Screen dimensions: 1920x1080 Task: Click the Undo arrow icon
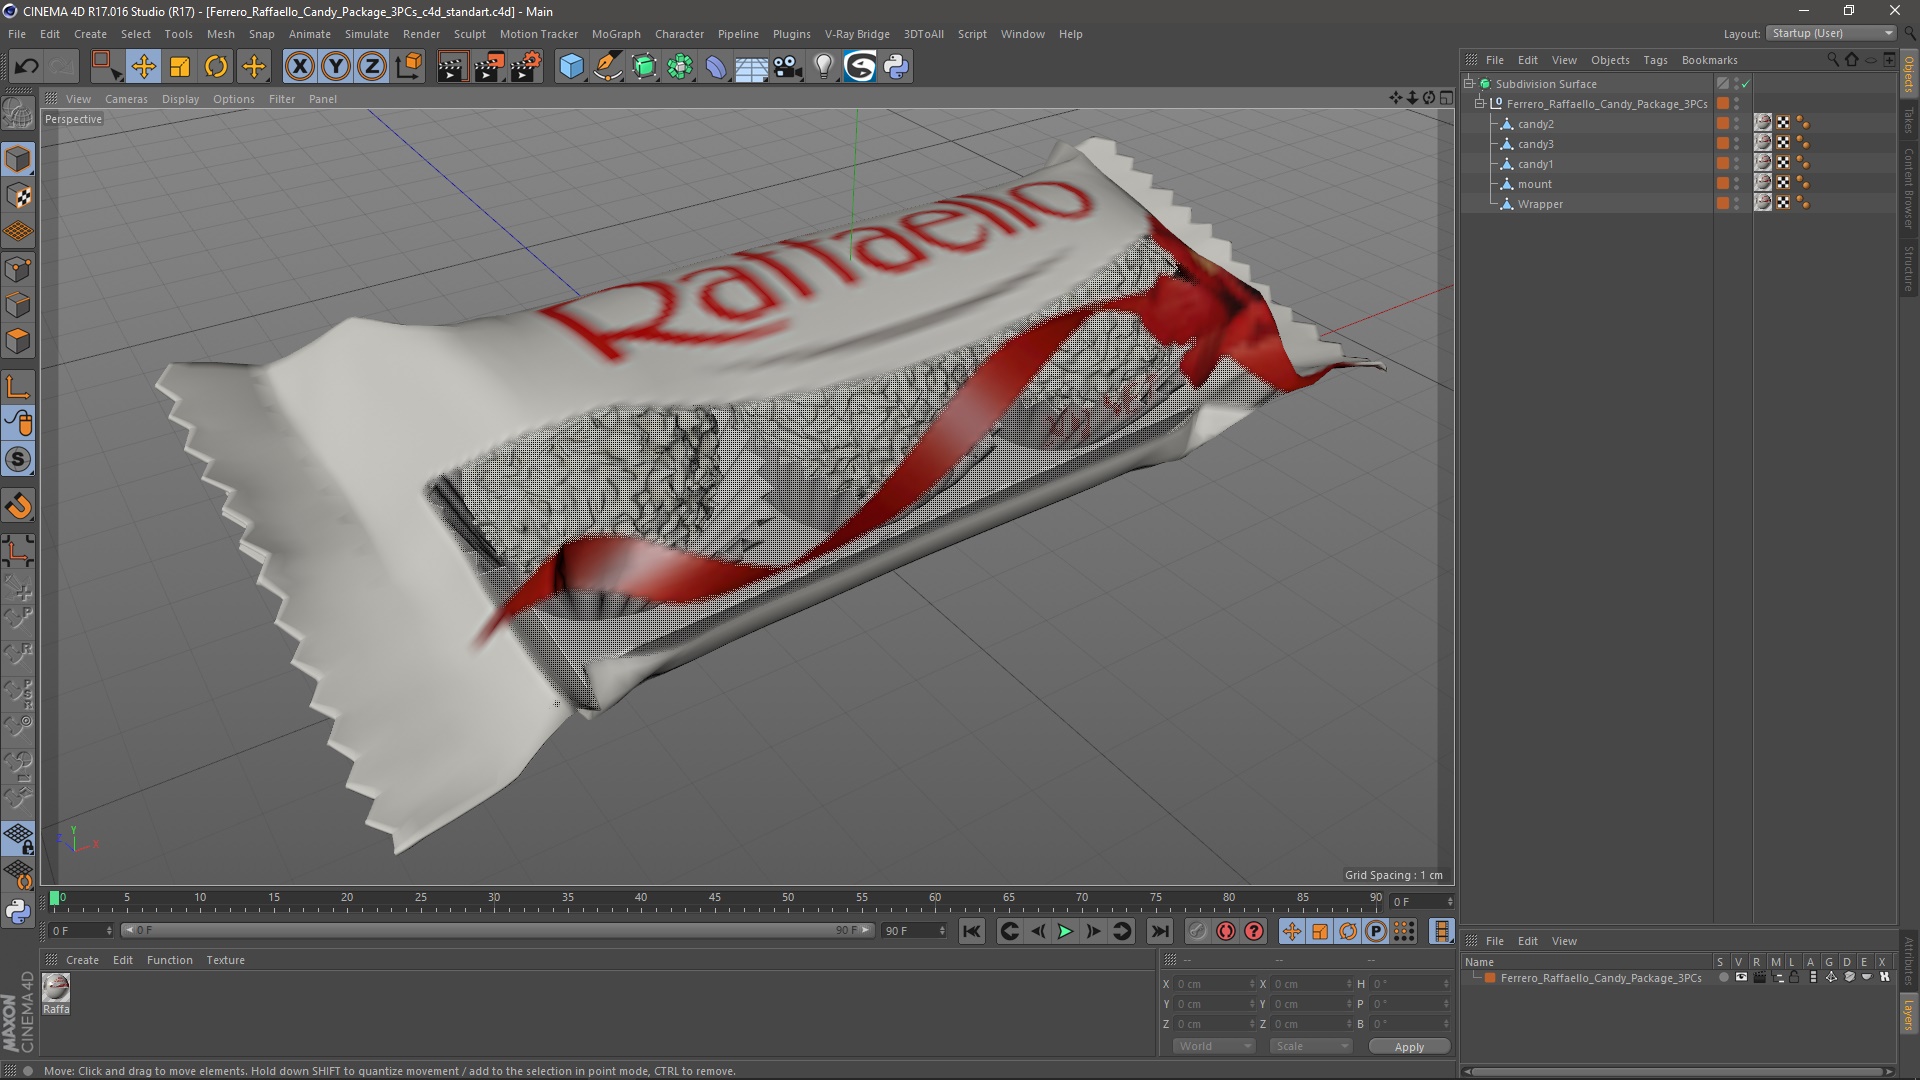pyautogui.click(x=26, y=67)
